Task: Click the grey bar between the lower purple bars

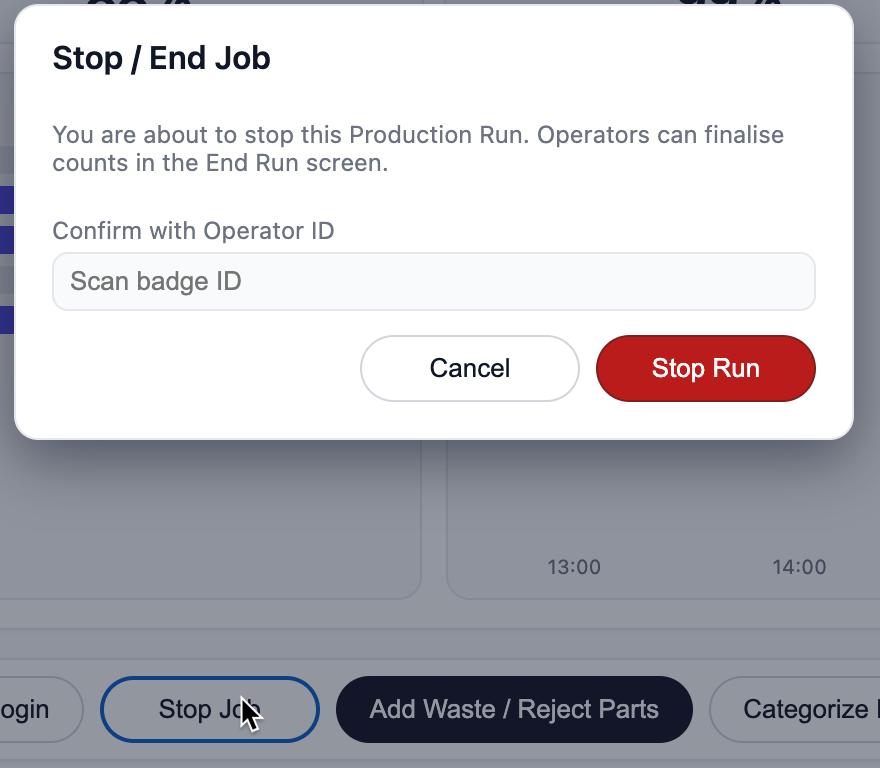Action: (6, 279)
